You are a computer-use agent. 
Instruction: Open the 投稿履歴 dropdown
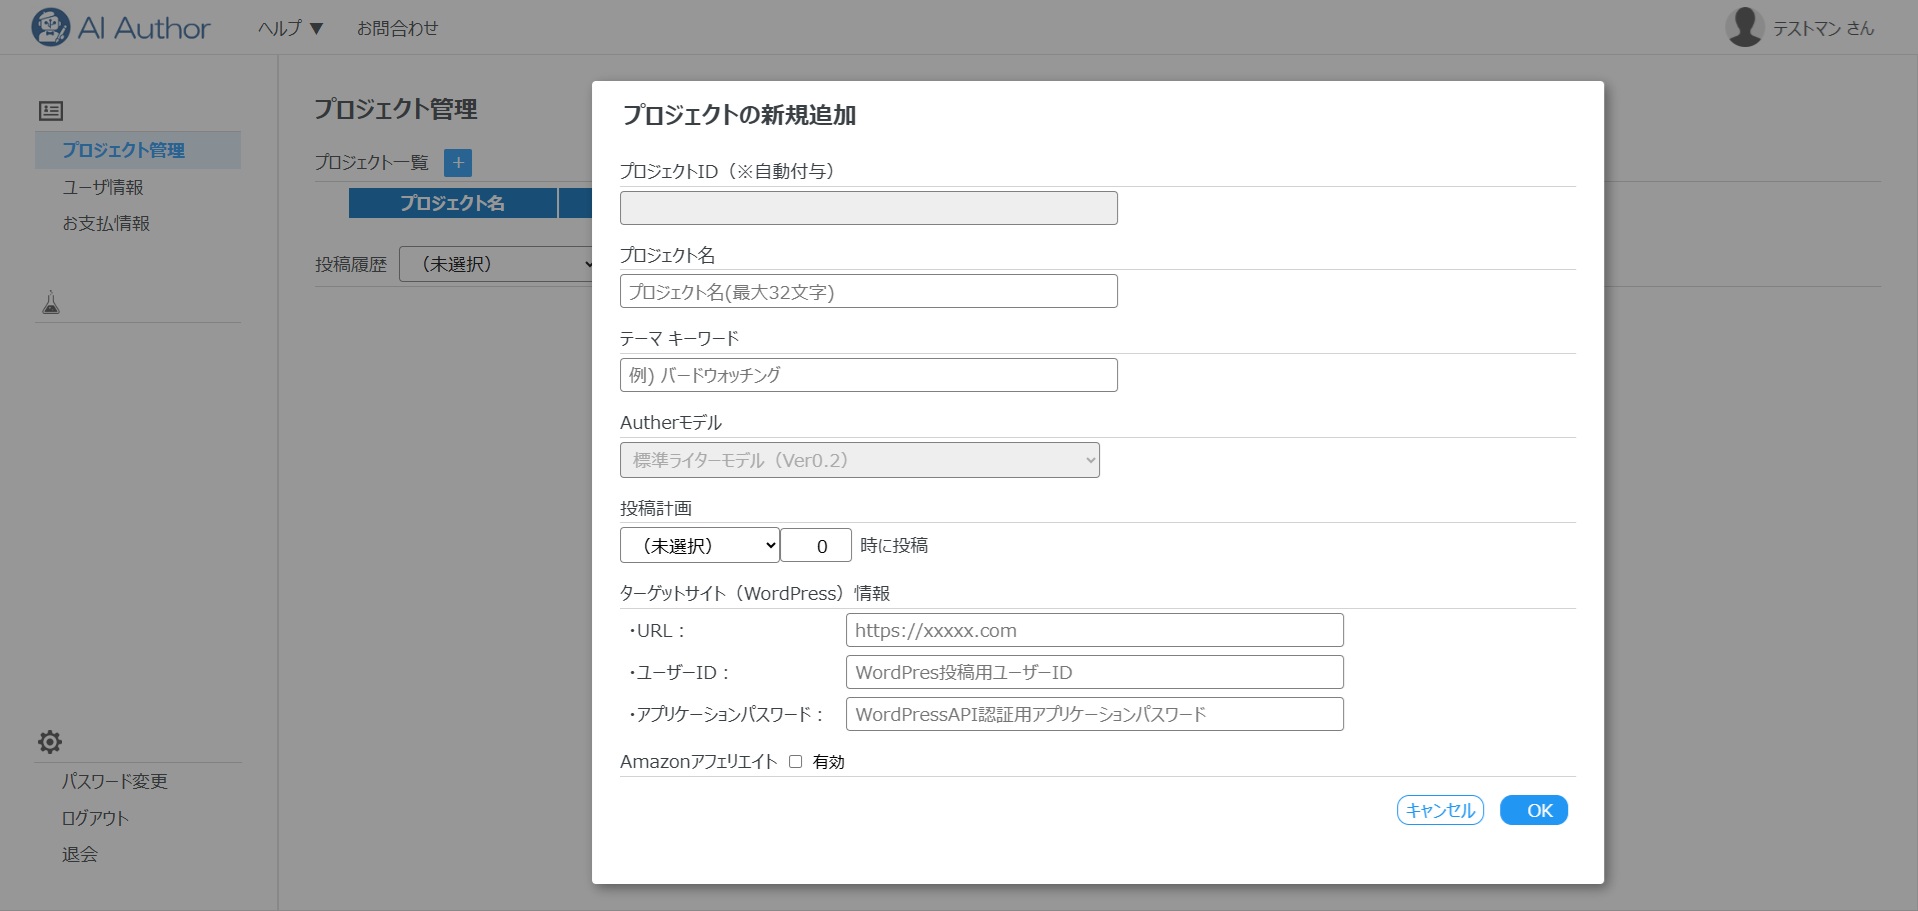[x=497, y=264]
